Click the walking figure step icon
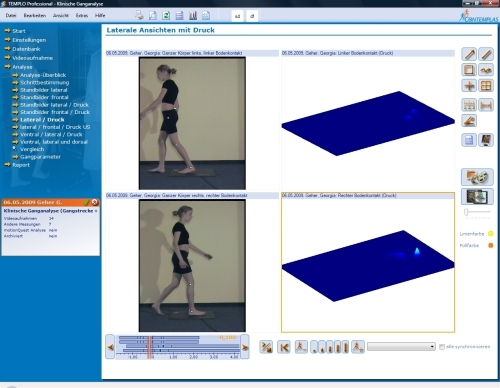500x388 pixels. click(301, 347)
